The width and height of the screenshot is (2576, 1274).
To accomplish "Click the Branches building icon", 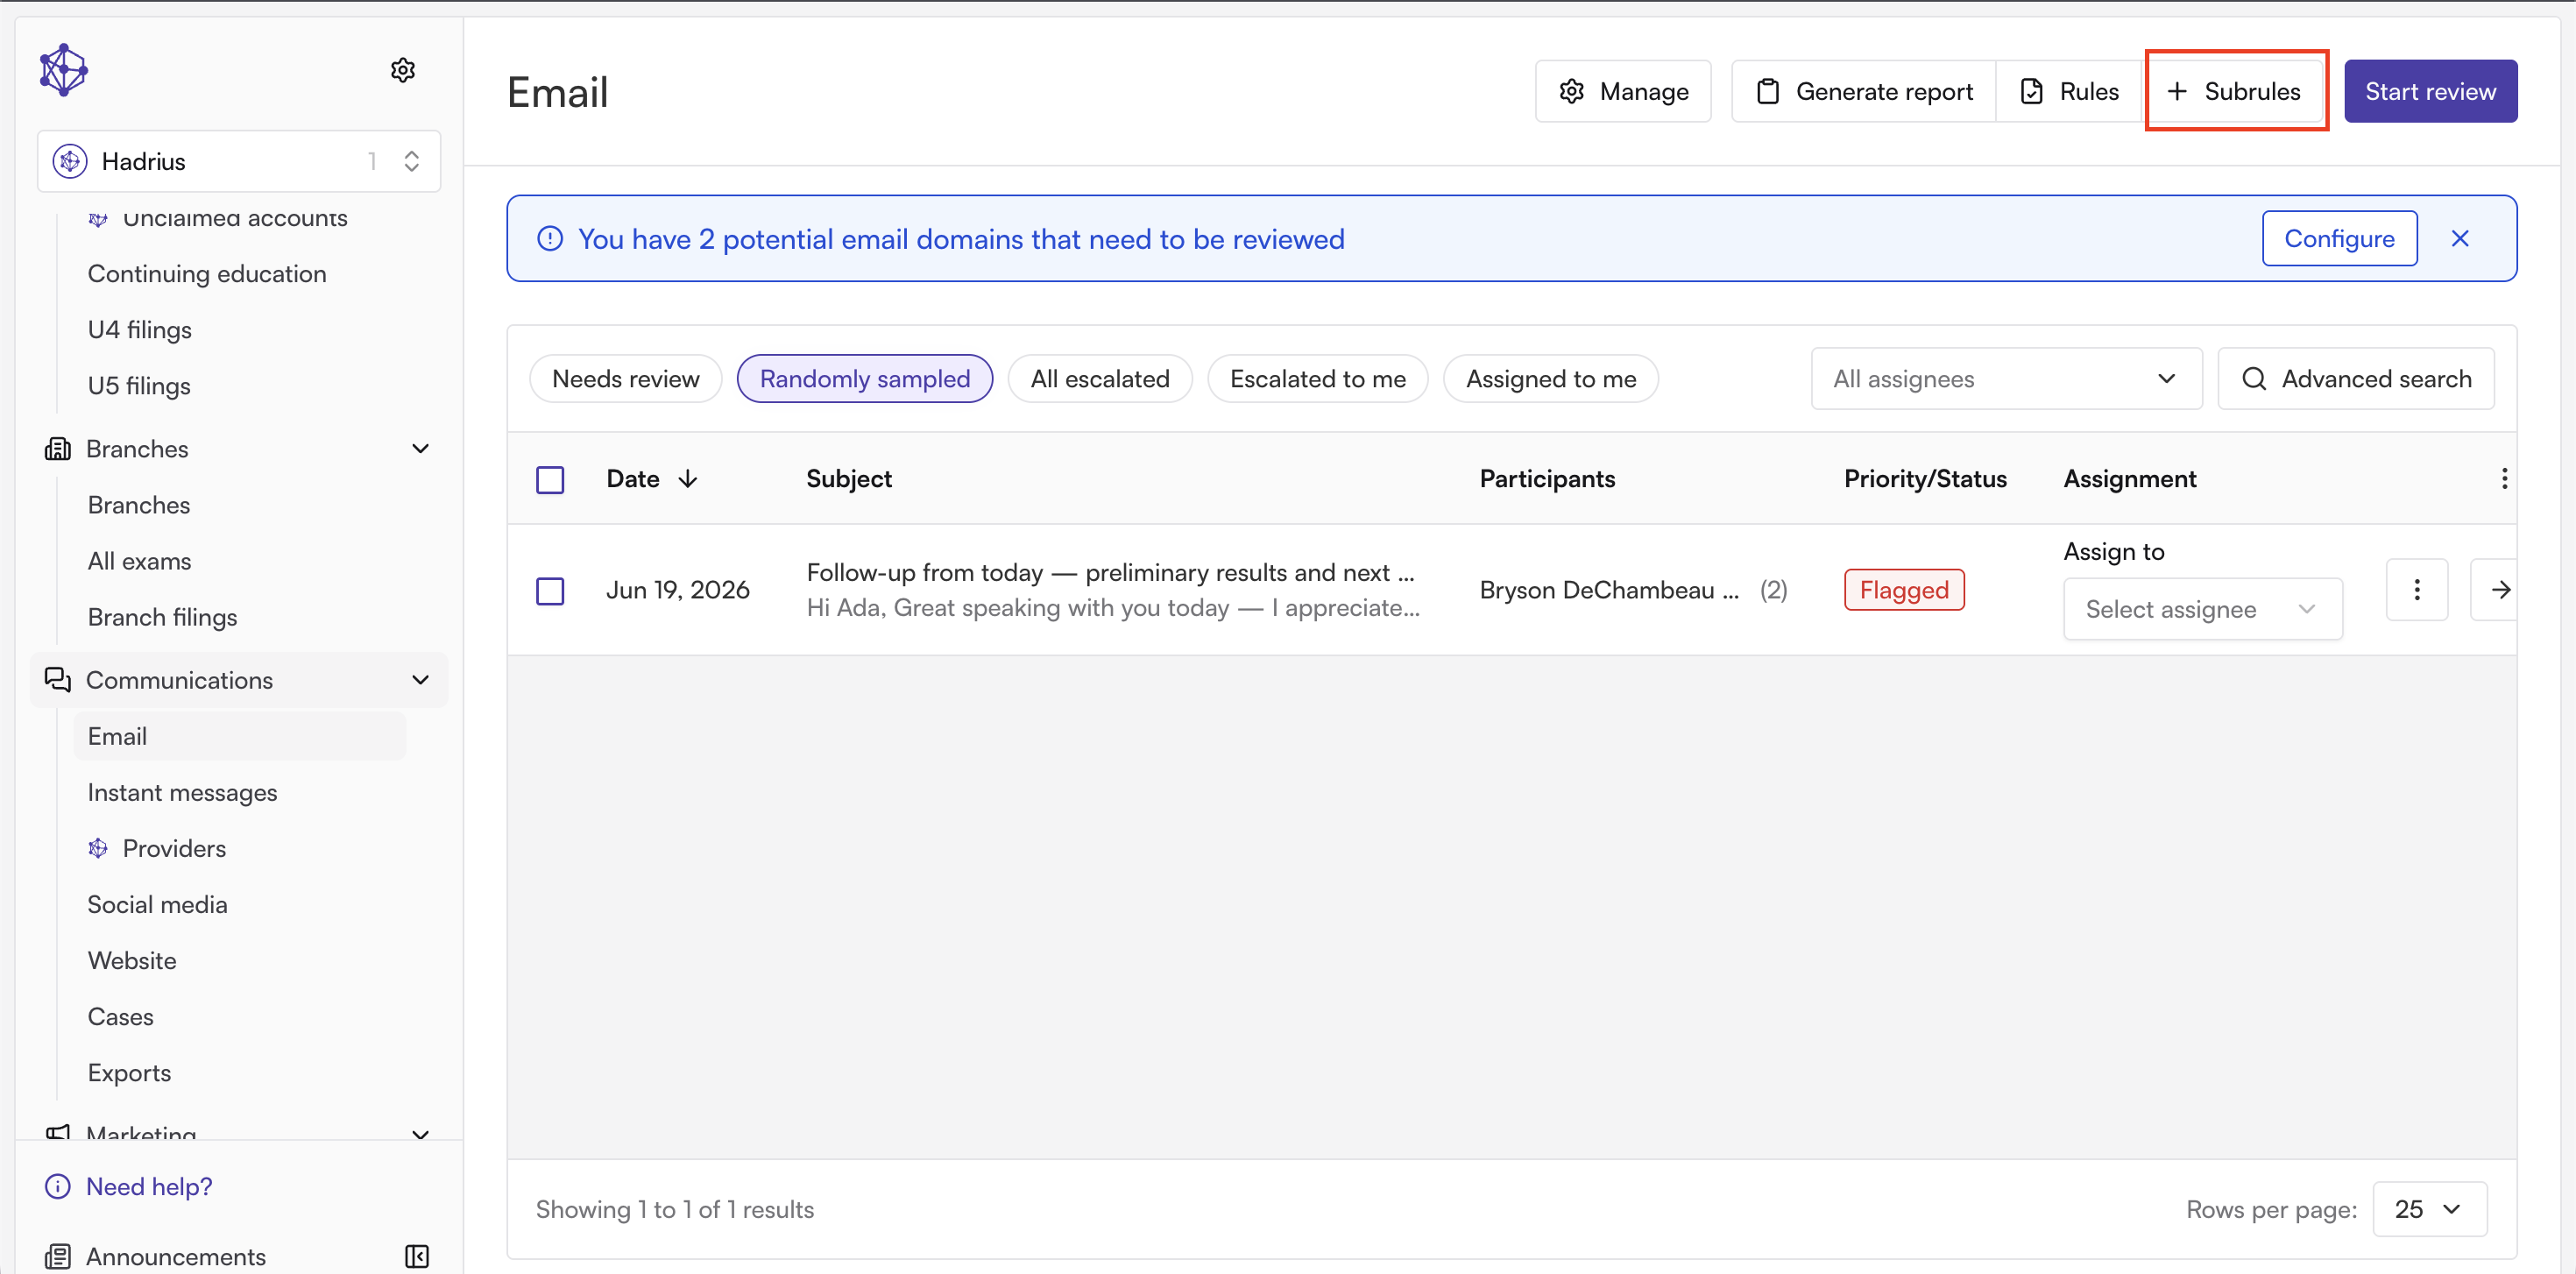I will coord(58,449).
